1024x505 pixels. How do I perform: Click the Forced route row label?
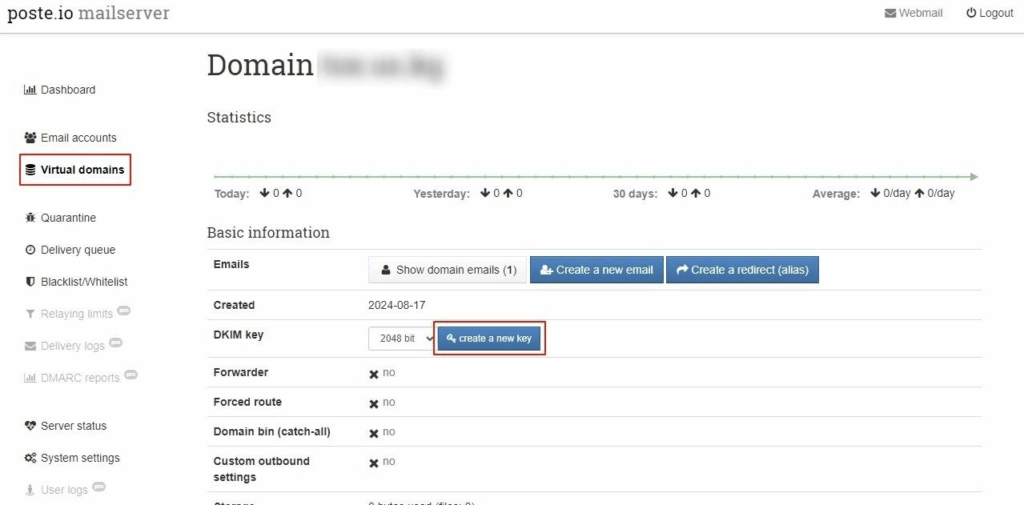(248, 402)
